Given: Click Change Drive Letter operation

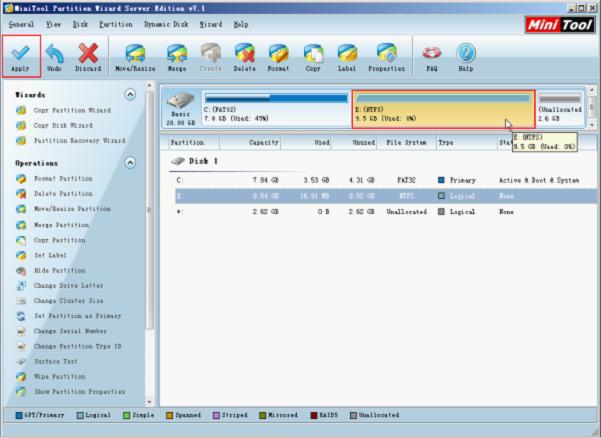Looking at the screenshot, I should tap(68, 285).
